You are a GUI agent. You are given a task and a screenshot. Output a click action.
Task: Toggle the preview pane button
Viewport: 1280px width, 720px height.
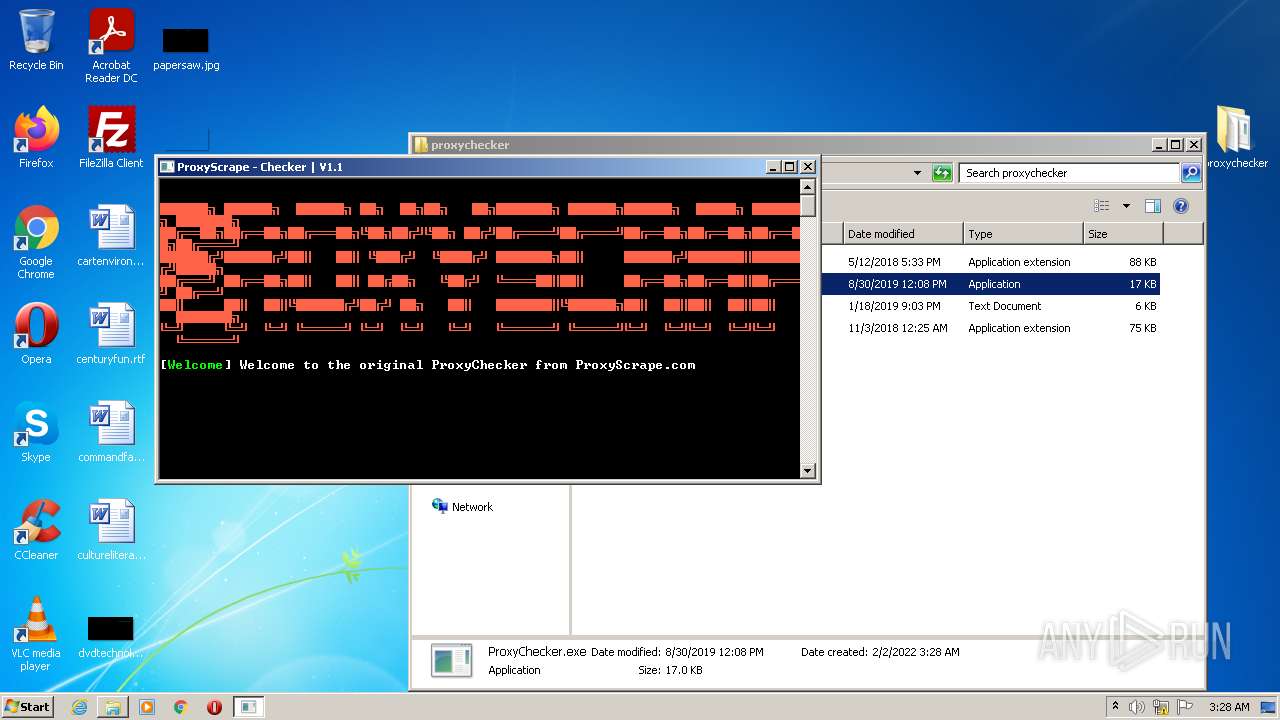coord(1153,206)
